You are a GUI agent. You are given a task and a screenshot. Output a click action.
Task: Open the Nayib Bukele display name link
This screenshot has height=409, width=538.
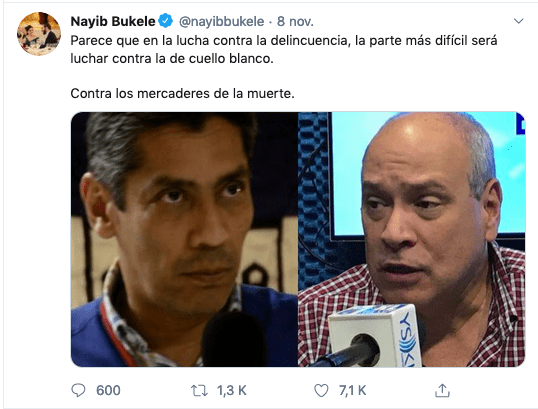[x=113, y=21]
